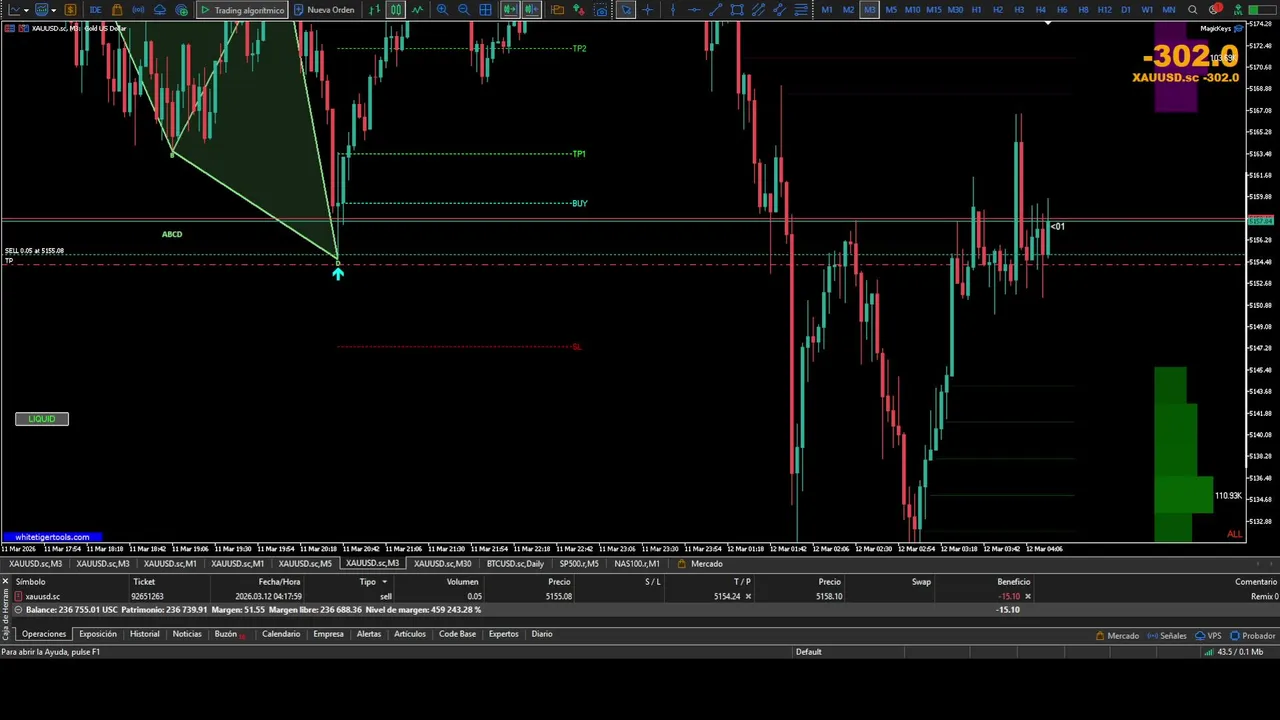Click the Nueva Orden button
Image resolution: width=1280 pixels, height=720 pixels.
click(x=324, y=10)
